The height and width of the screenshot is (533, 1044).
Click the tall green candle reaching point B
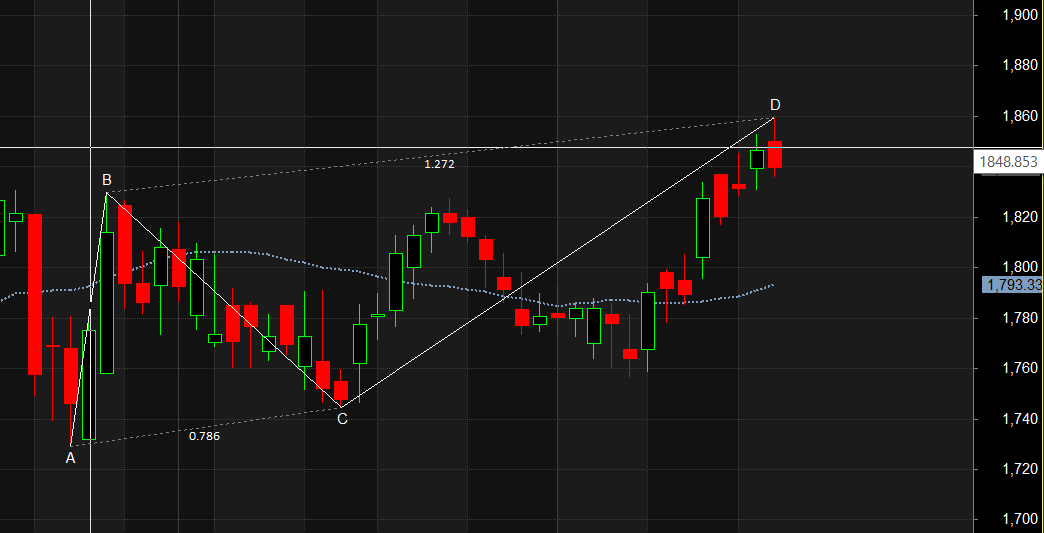(x=107, y=303)
